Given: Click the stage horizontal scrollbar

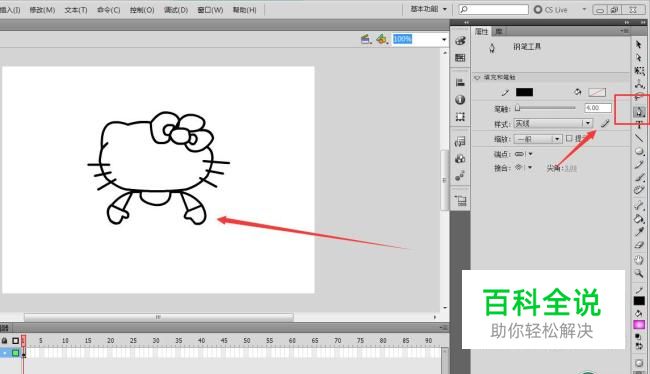Looking at the screenshot, I should tap(159, 317).
